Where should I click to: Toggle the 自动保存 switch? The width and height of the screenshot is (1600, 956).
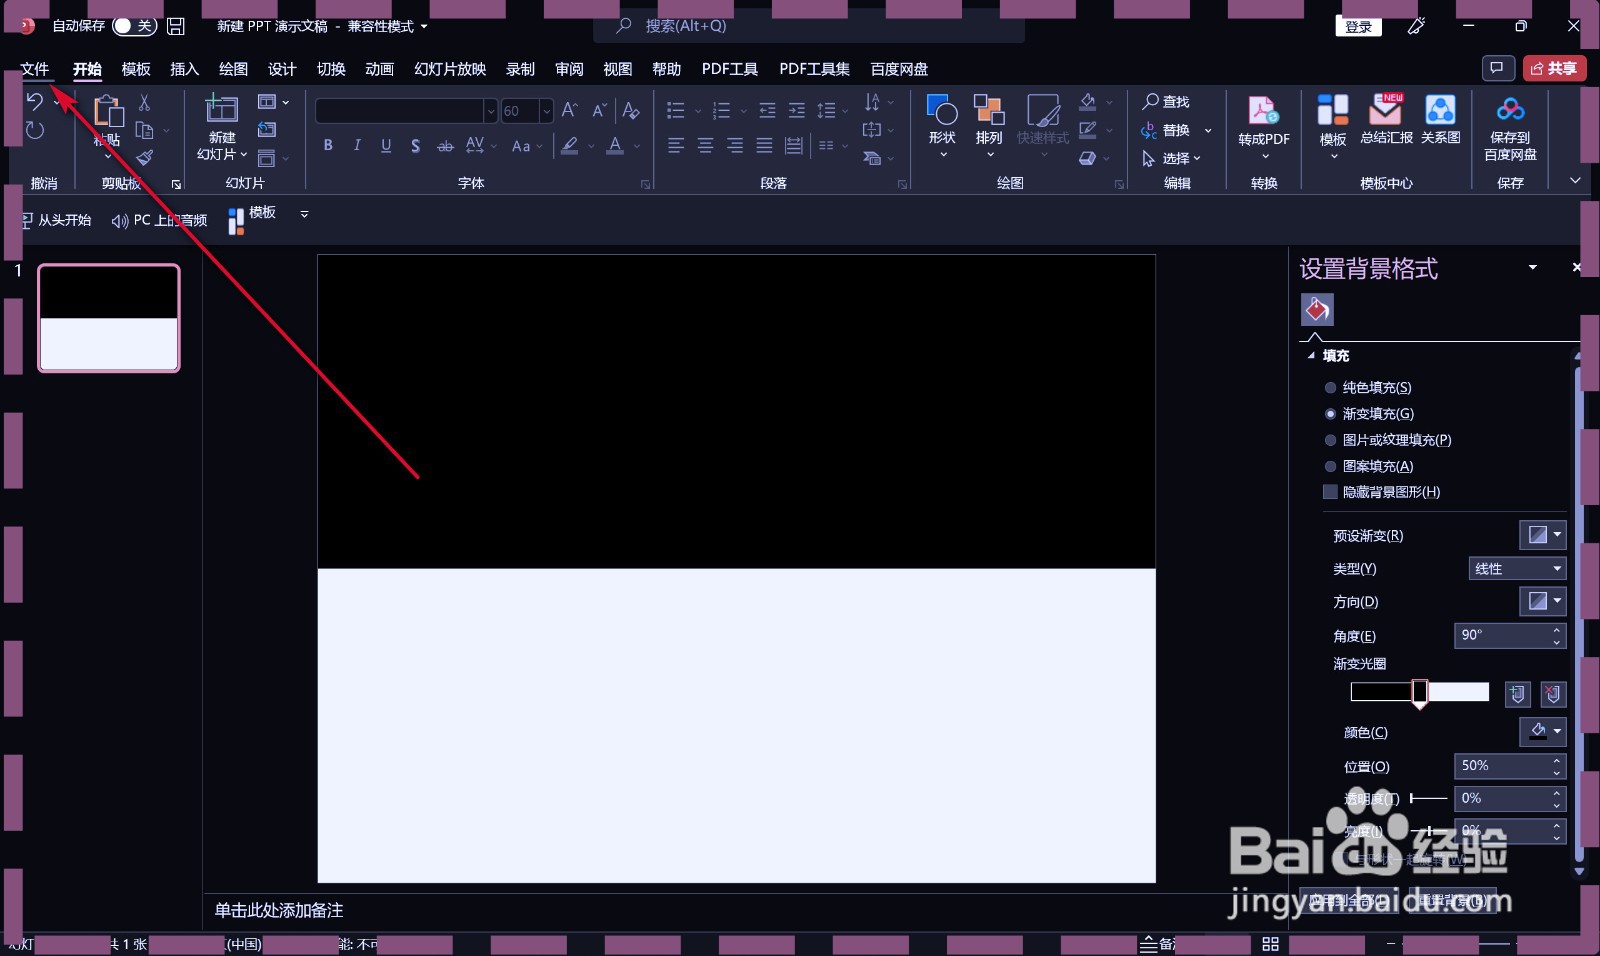tap(134, 26)
